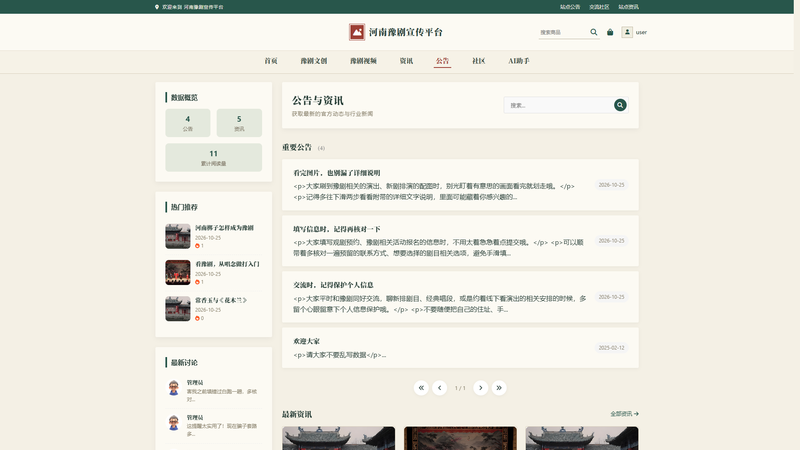Click fire icon under 河南梆子怎样成为豫剧
Viewport: 800px width, 450px height.
tap(197, 246)
